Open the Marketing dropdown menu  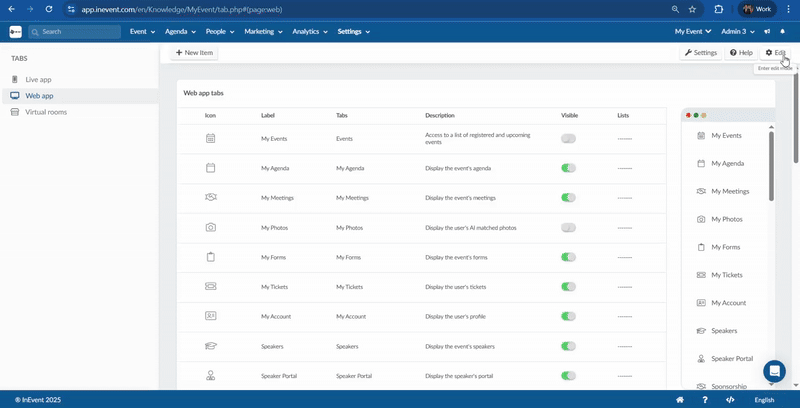[263, 32]
